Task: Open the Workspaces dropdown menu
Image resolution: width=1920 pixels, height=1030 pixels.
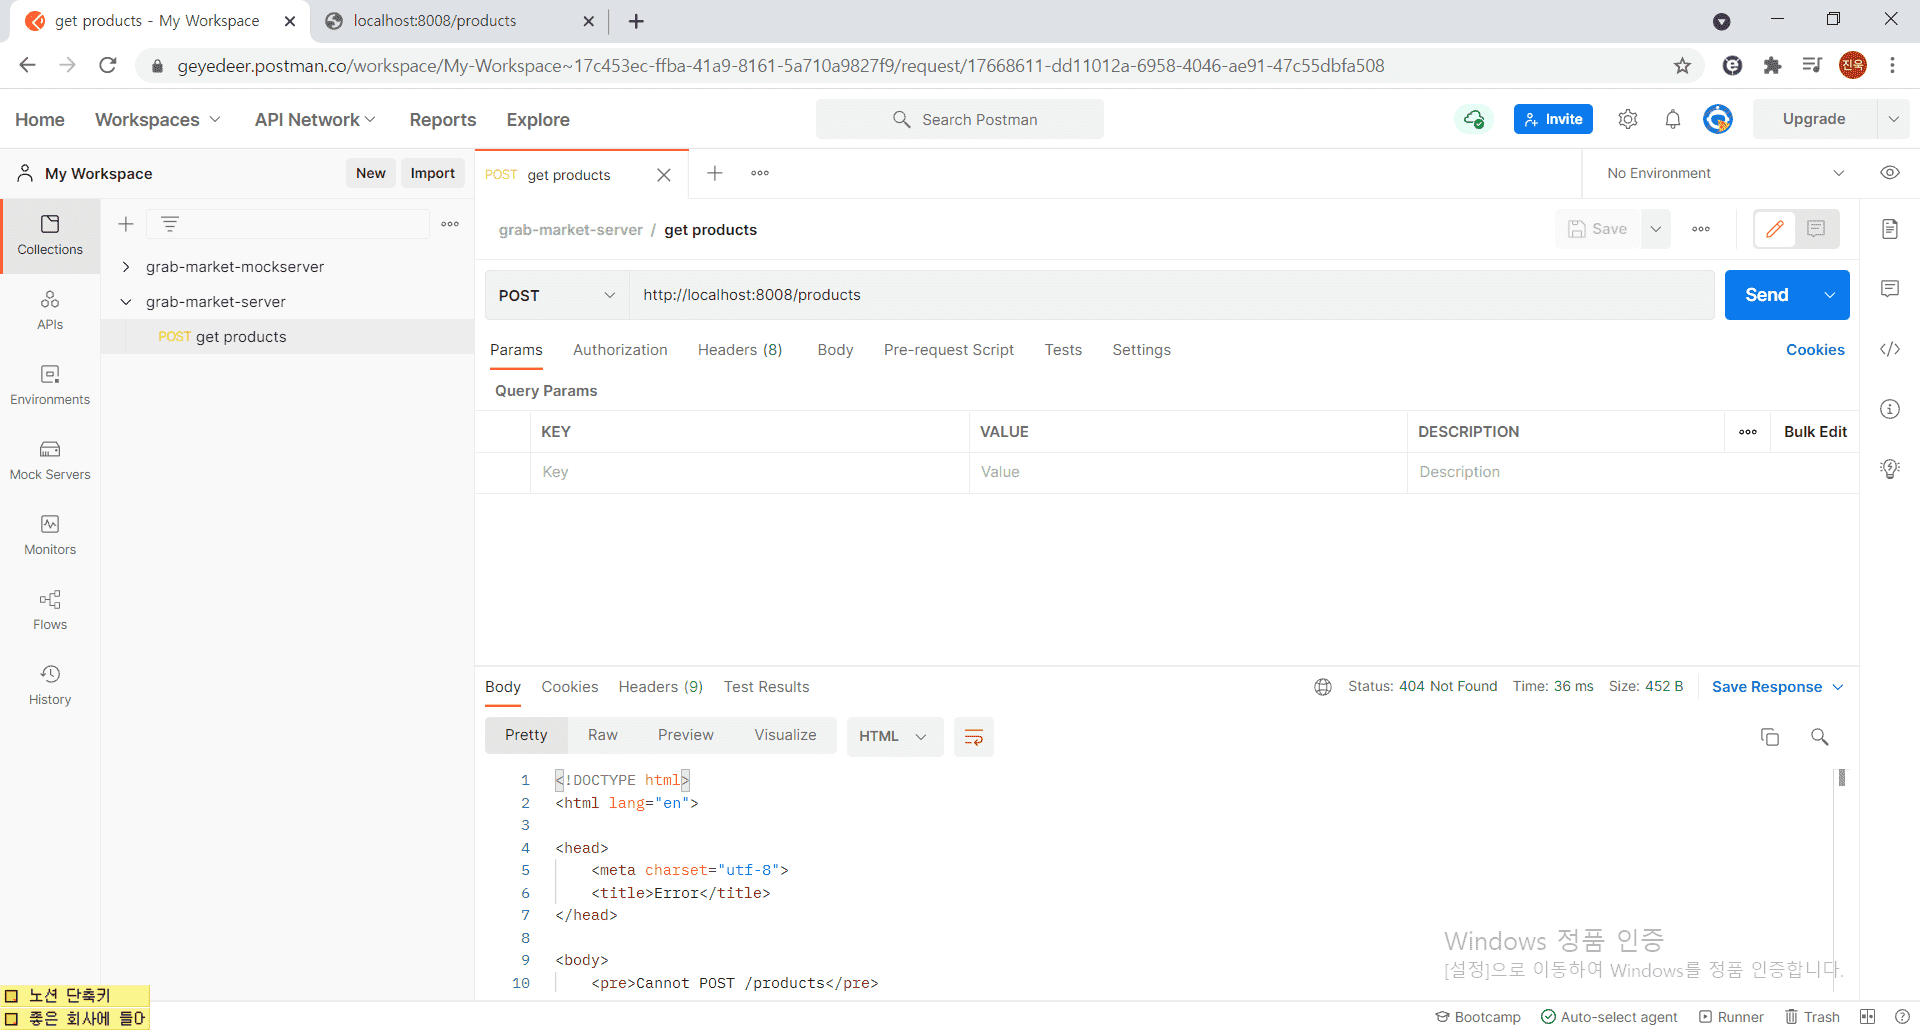Action: (x=158, y=120)
